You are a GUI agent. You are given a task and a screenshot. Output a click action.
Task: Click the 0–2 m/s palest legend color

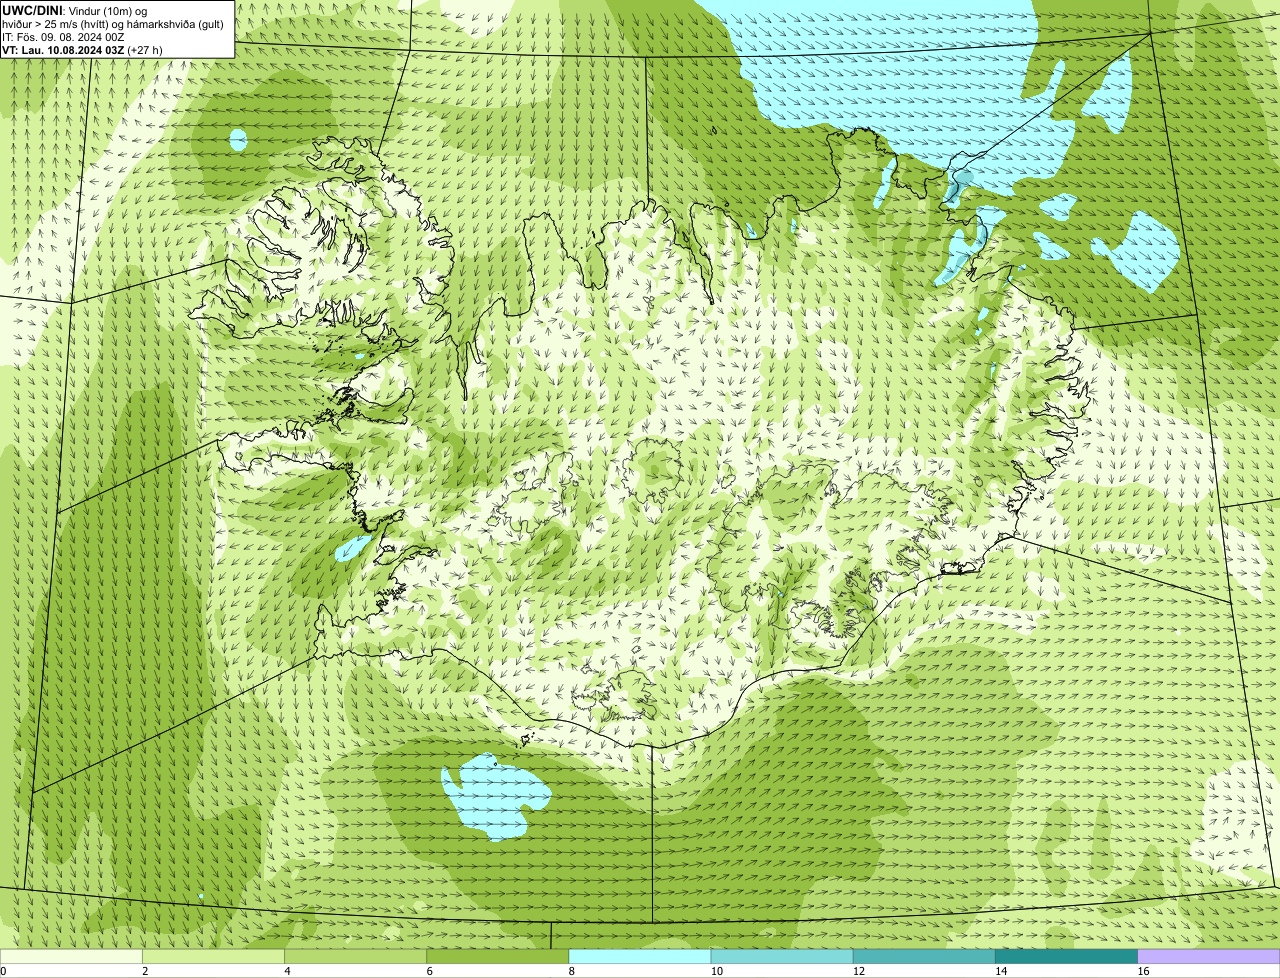click(x=71, y=956)
